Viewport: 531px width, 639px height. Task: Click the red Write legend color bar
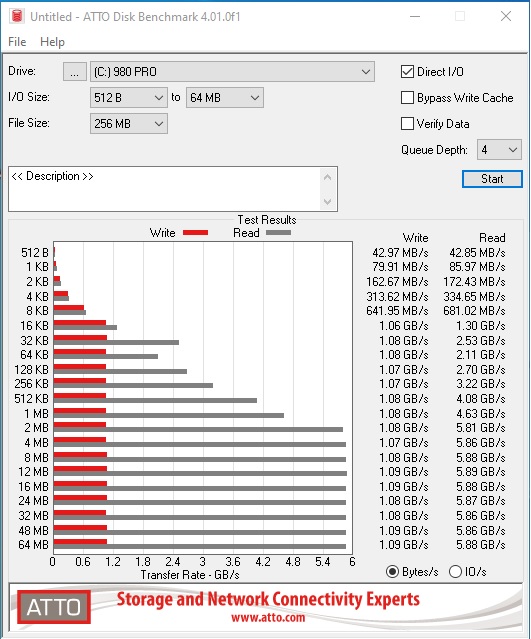pyautogui.click(x=195, y=233)
